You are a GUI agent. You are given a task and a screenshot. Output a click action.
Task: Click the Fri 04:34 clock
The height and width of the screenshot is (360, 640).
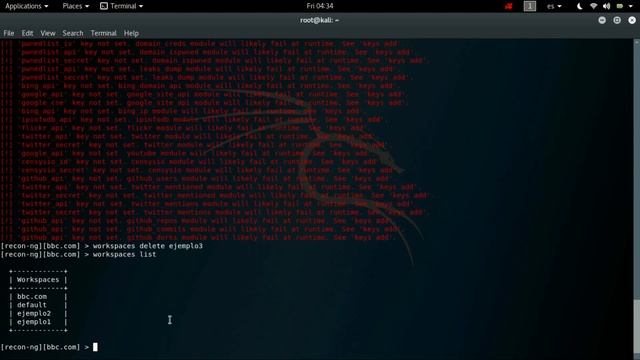click(320, 6)
